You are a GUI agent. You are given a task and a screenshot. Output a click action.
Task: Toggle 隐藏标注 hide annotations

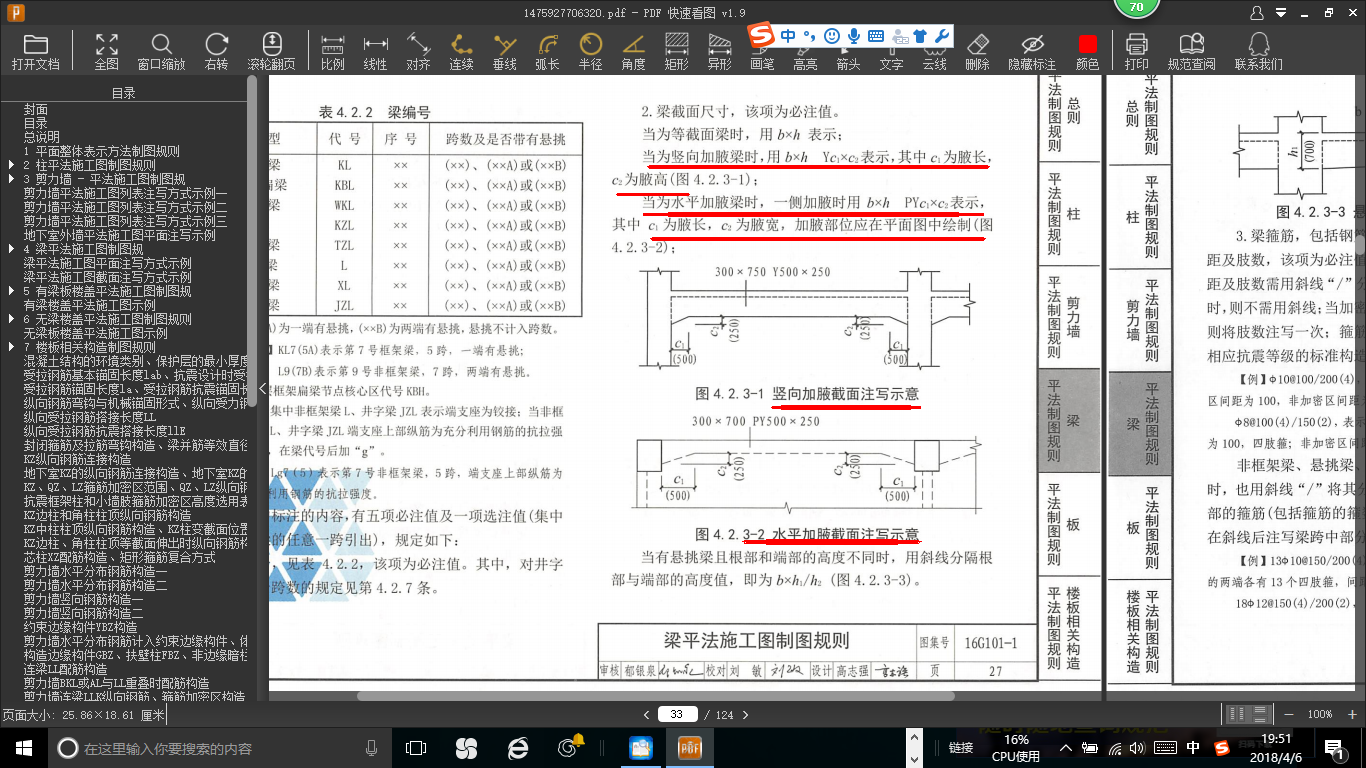pos(1032,51)
